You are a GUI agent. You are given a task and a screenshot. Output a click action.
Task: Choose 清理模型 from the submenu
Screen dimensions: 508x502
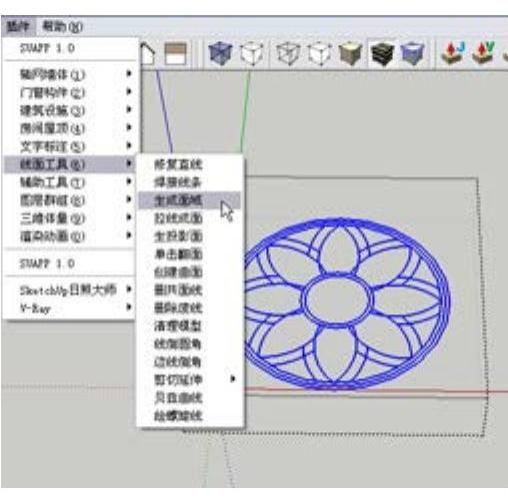pos(190,326)
